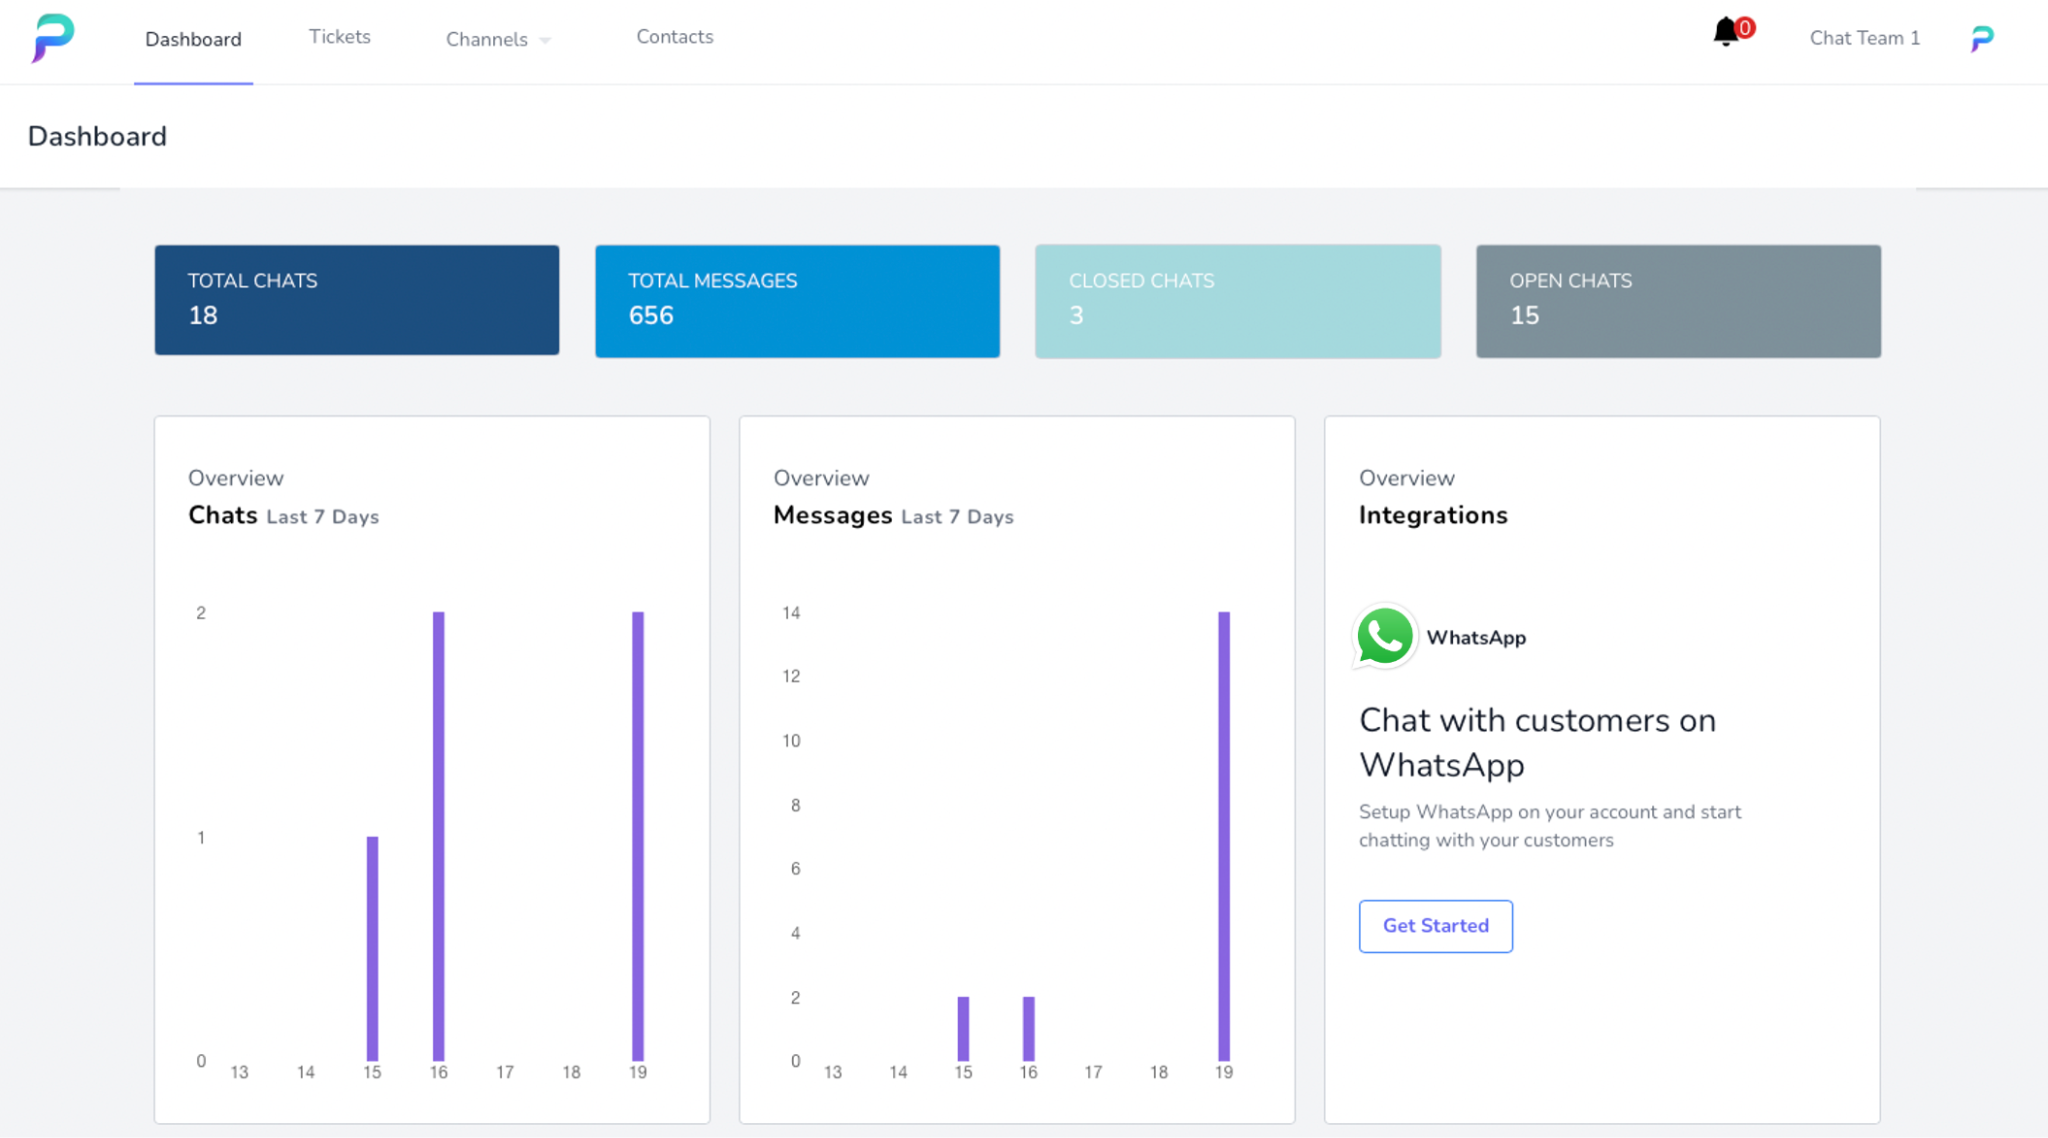Click the TOTAL CHATS metric card
This screenshot has width=2048, height=1138.
357,301
